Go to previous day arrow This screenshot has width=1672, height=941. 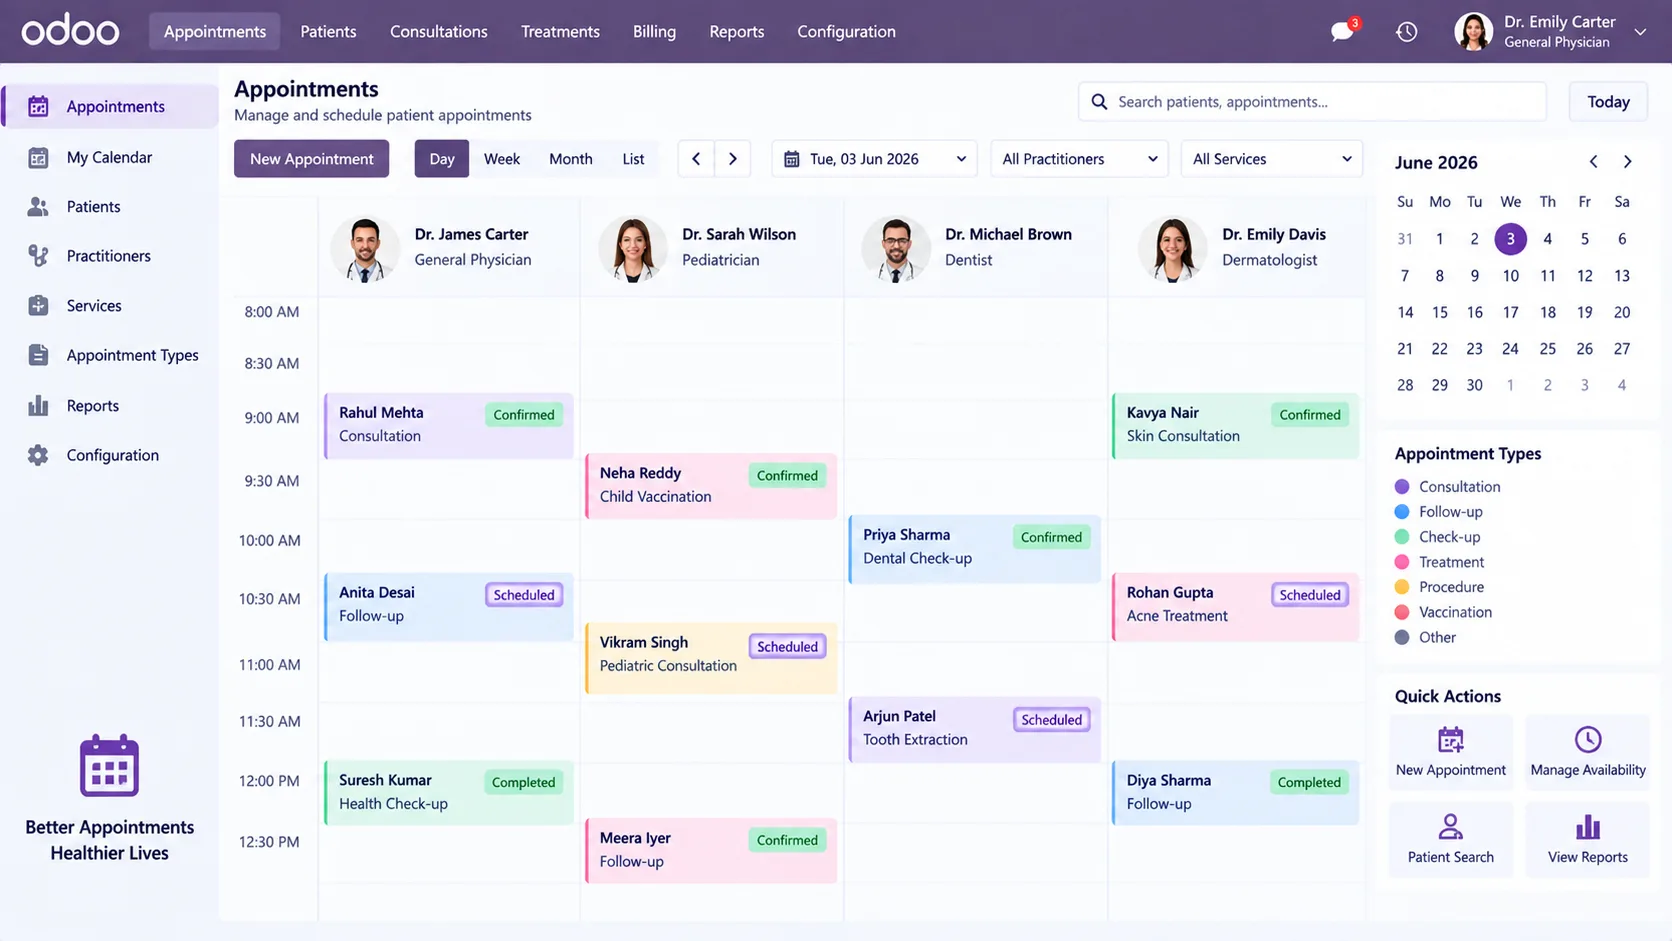tap(696, 159)
